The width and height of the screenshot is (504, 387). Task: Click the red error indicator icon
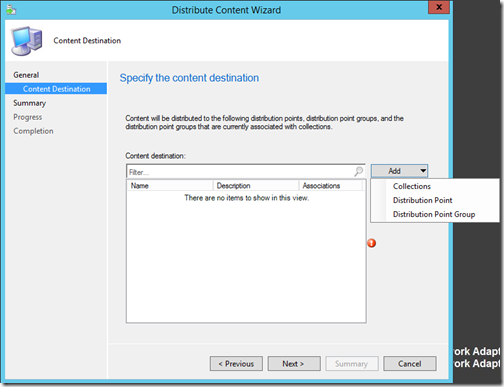point(371,243)
